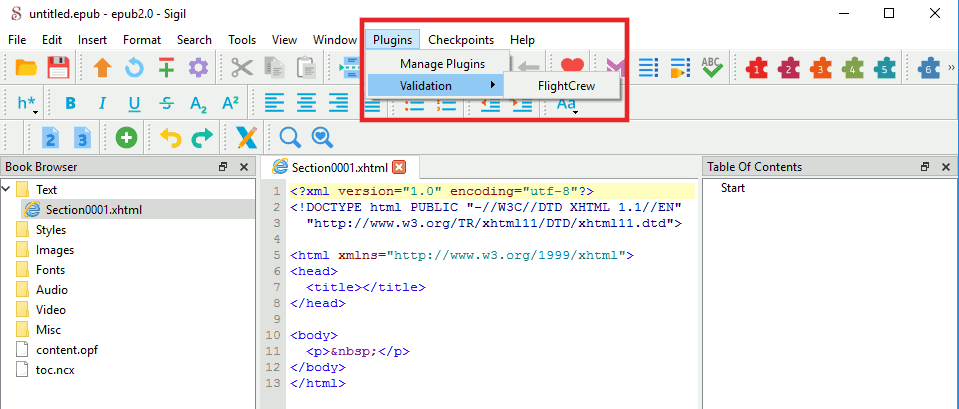This screenshot has width=959, height=409.
Task: Click the magnifier with heart icon
Action: click(x=322, y=138)
